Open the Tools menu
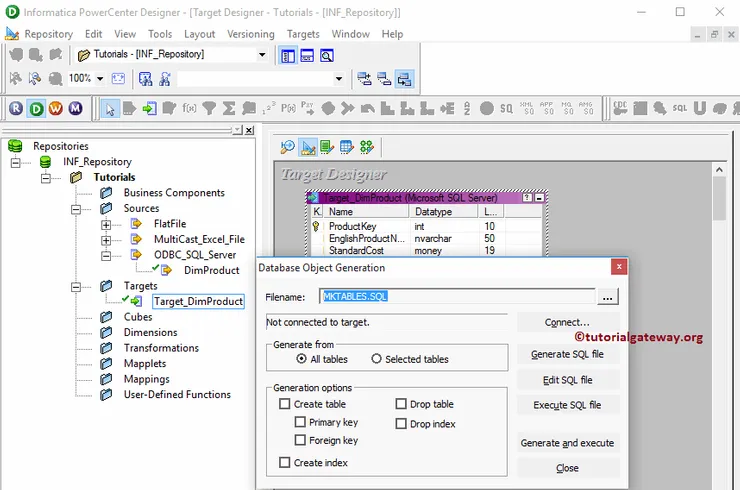The image size is (740, 490). click(x=160, y=34)
